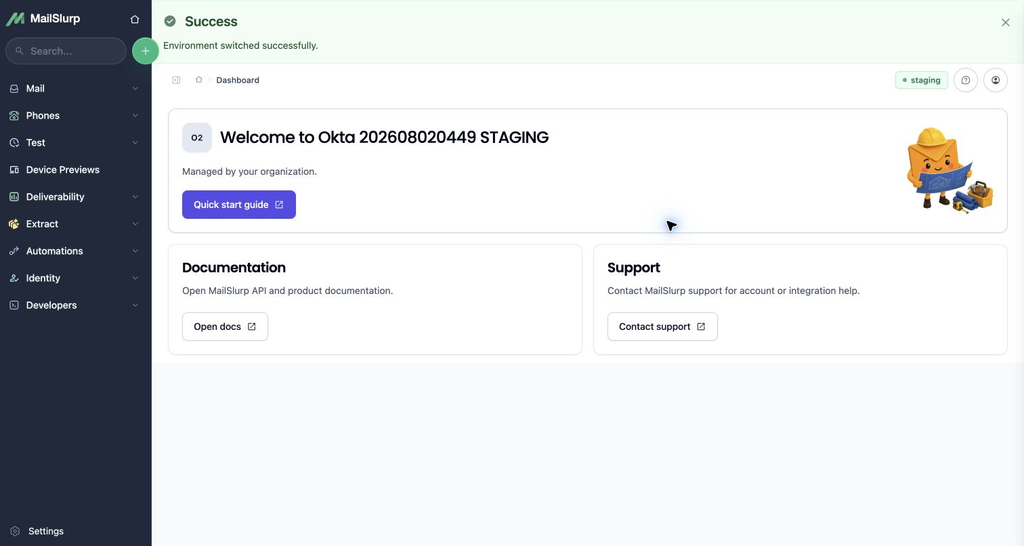This screenshot has height=546, width=1024.
Task: Click the breadcrumb home icon
Action: 199,80
